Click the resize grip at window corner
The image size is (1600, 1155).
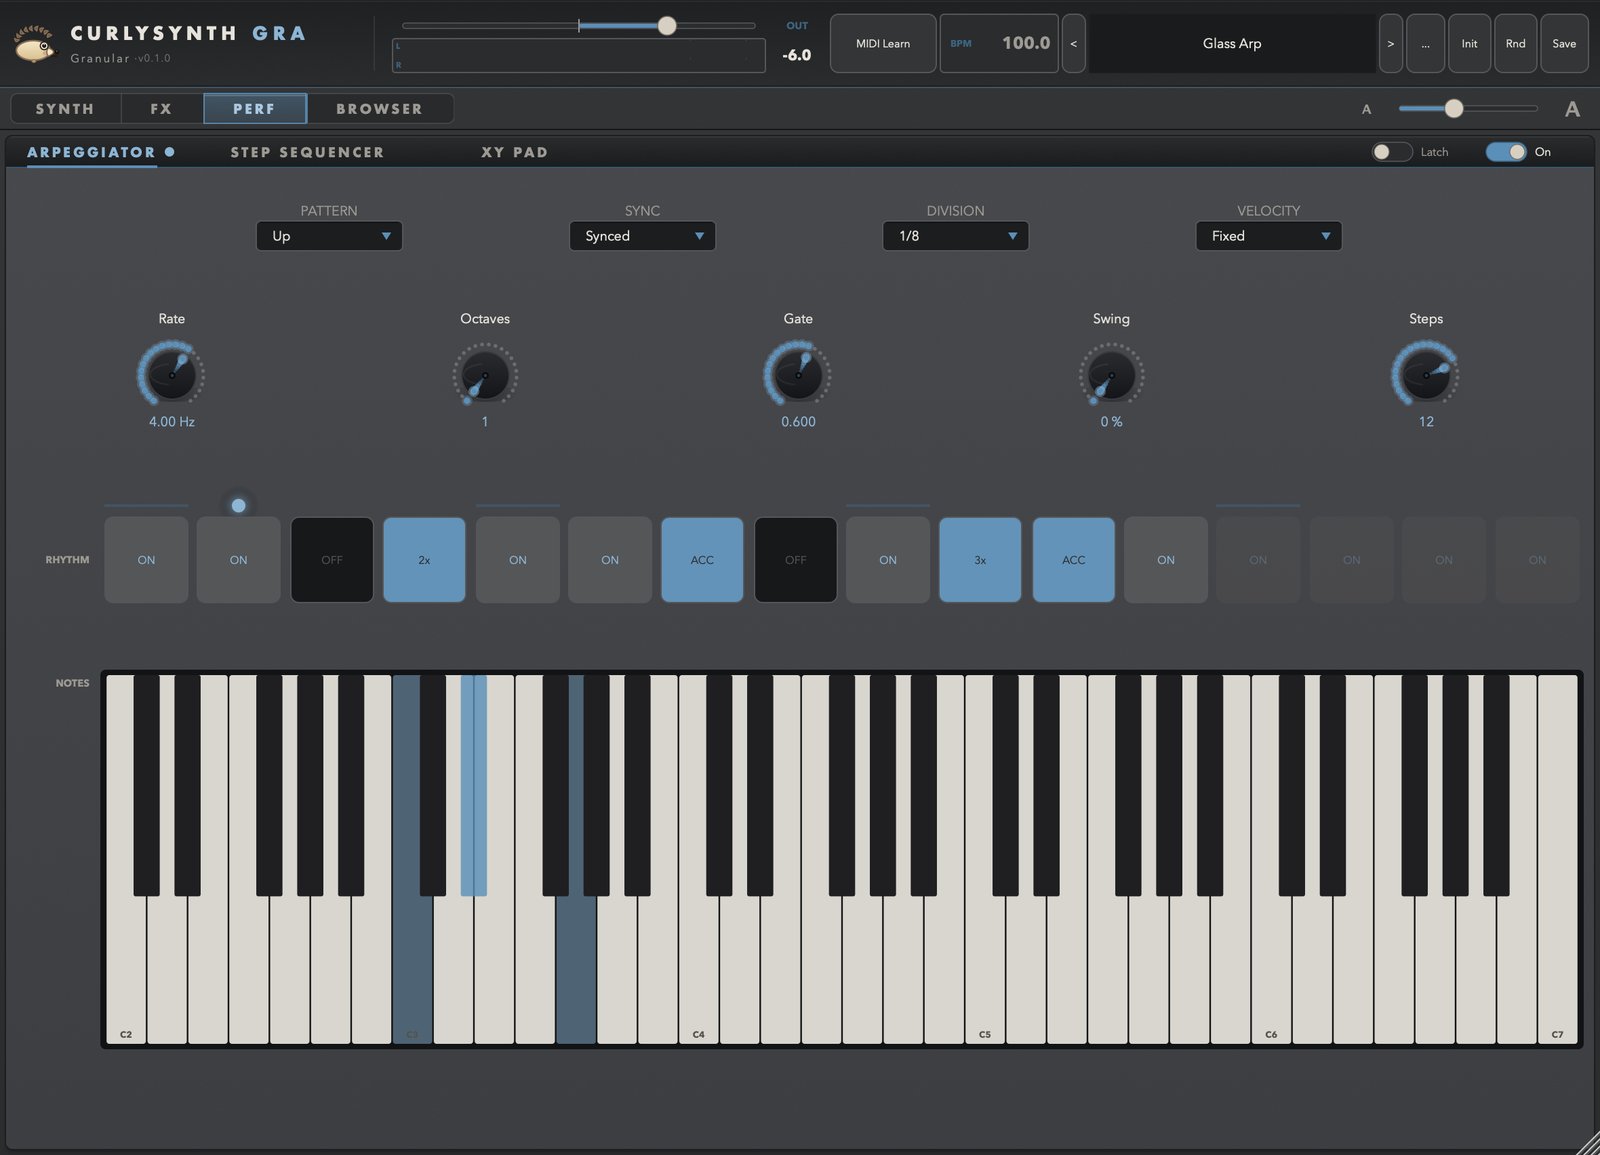[1587, 1143]
